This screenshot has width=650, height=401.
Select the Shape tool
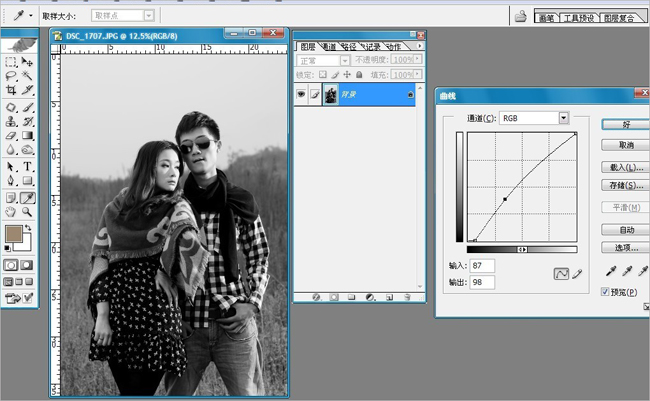tap(27, 180)
